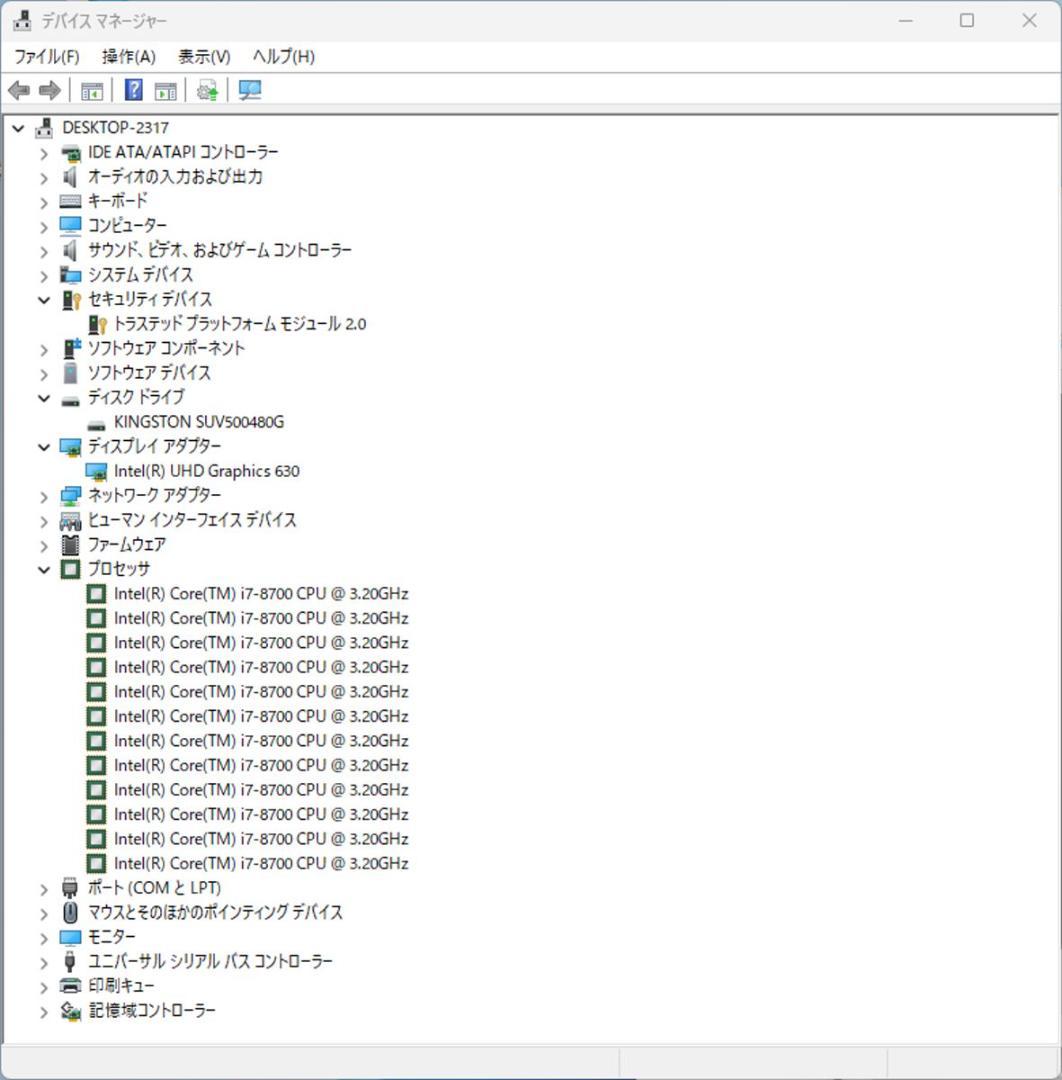Toggle the console tree panel toolbar icon
This screenshot has height=1080, width=1062.
coord(92,90)
